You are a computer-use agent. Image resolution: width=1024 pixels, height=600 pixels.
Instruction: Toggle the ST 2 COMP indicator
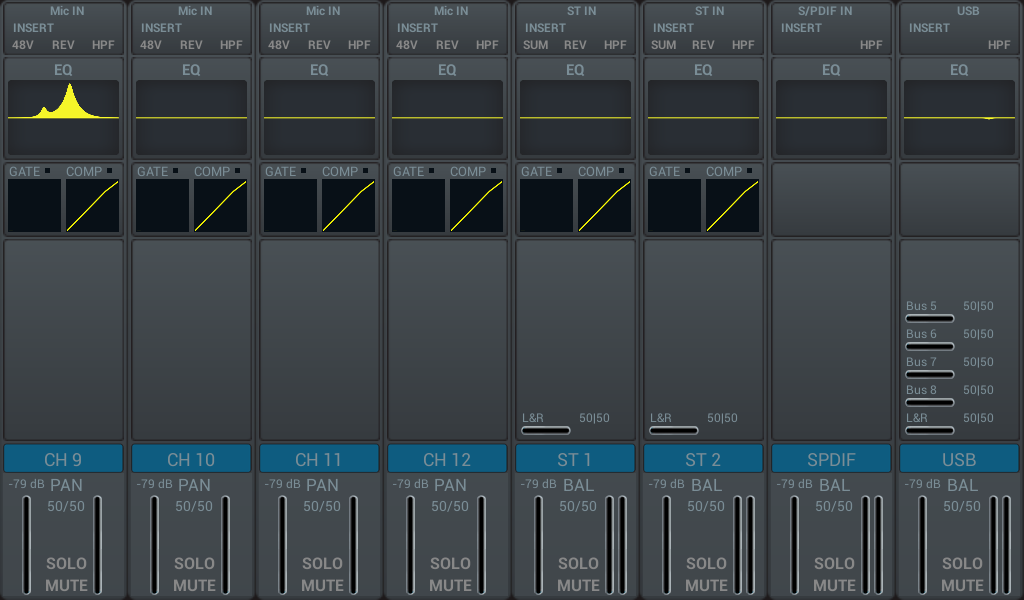[x=749, y=170]
